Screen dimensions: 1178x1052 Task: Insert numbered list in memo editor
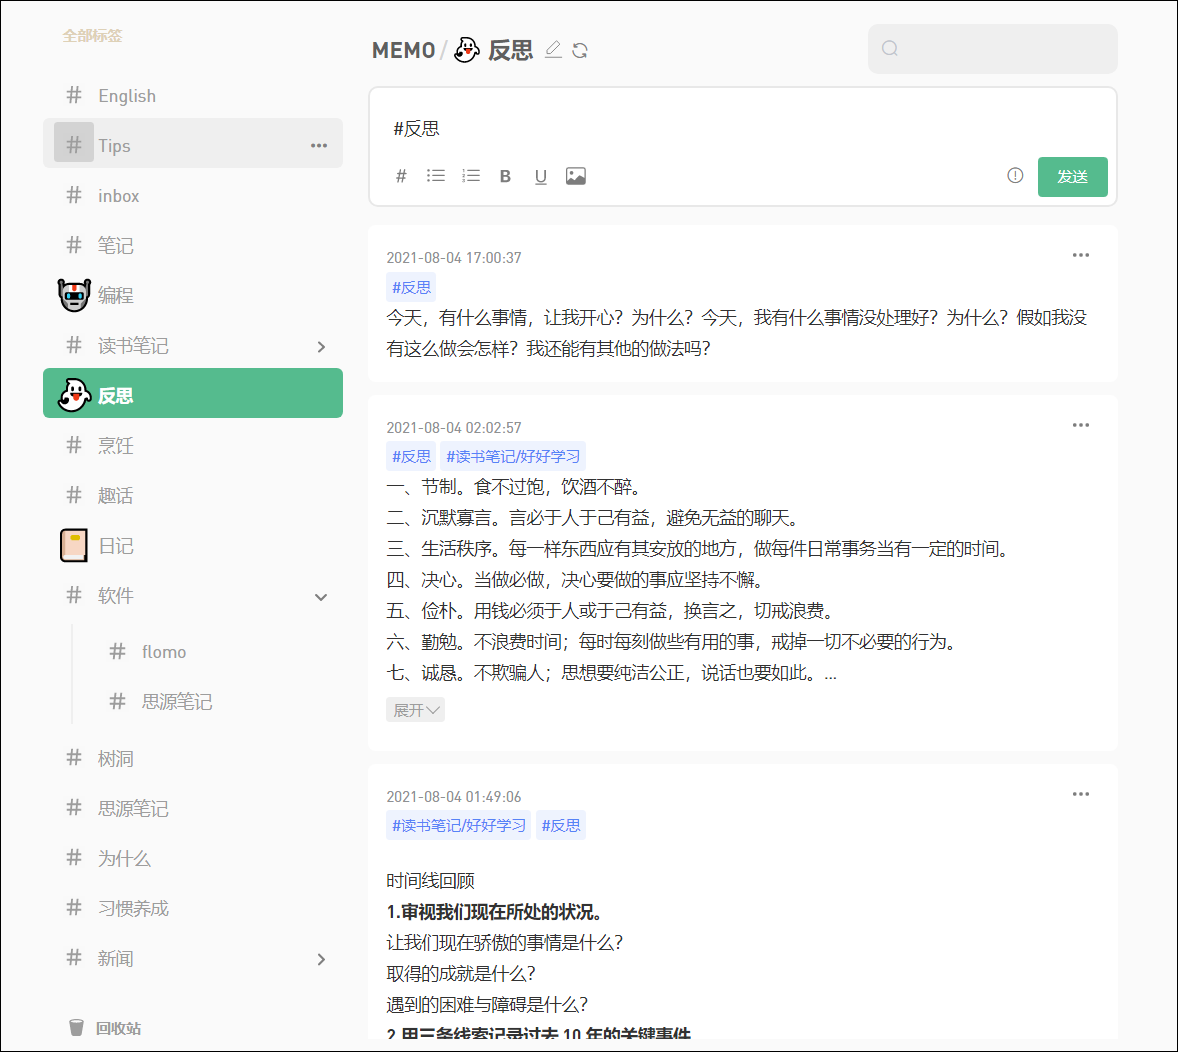point(471,176)
